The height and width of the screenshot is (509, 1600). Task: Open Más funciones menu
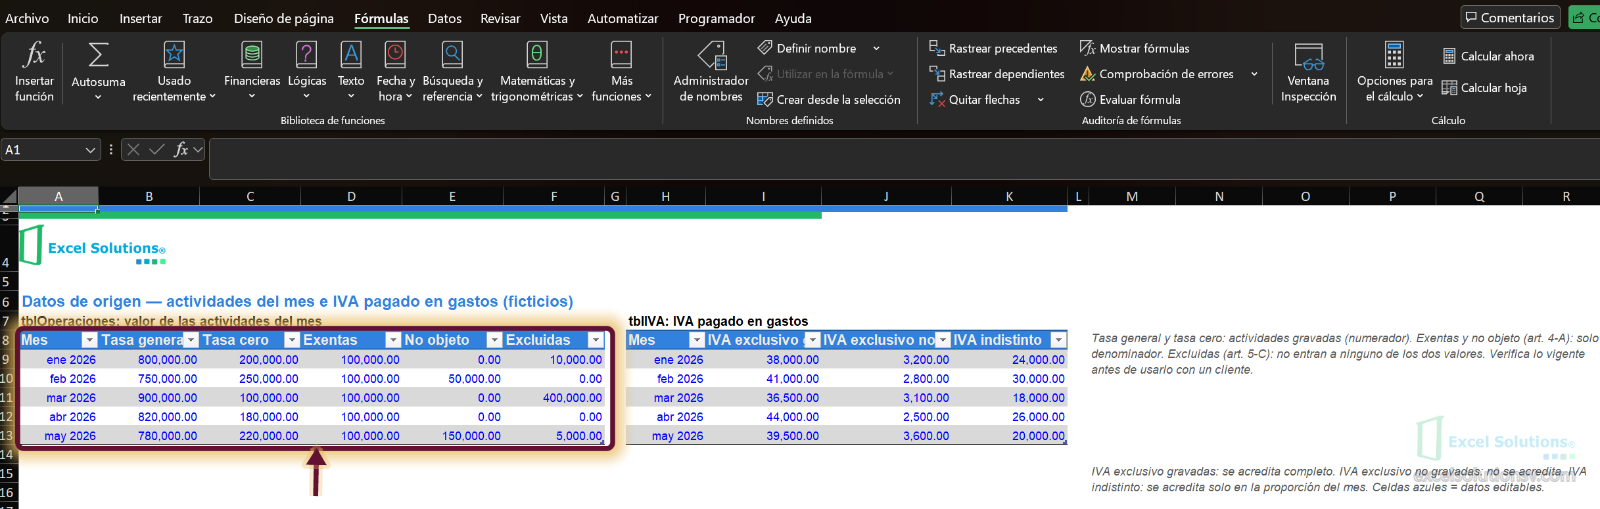coord(621,72)
